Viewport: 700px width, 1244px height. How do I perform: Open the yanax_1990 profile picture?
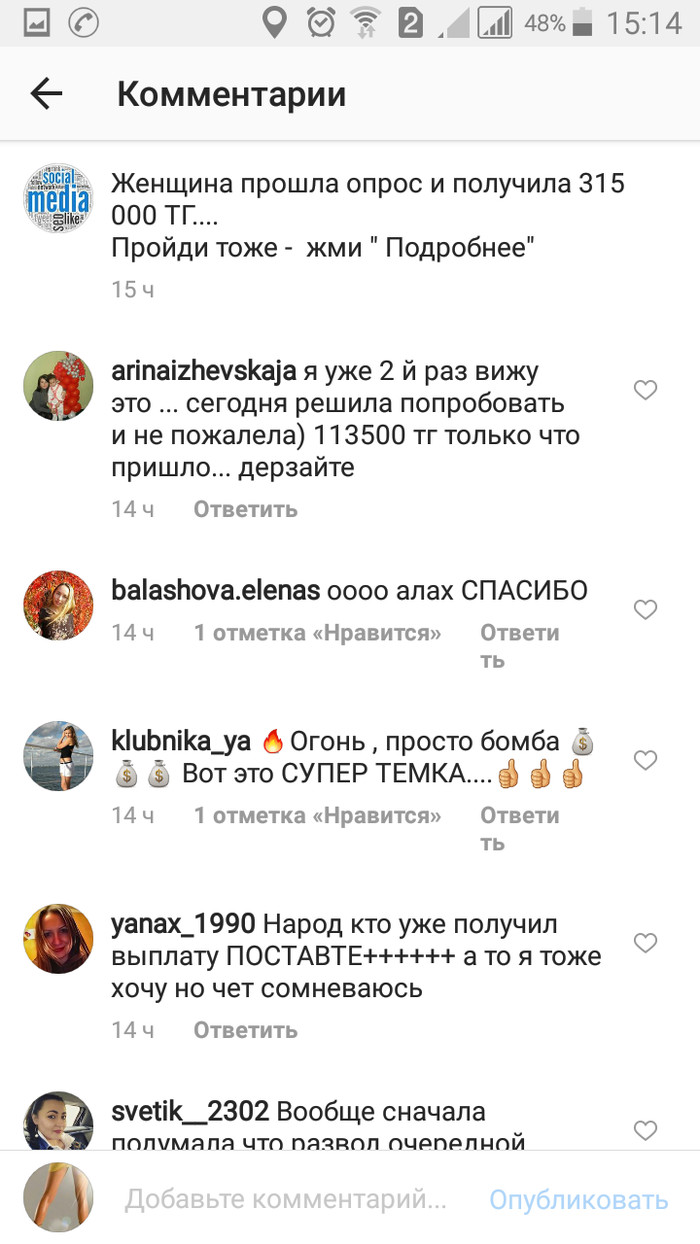pyautogui.click(x=58, y=938)
